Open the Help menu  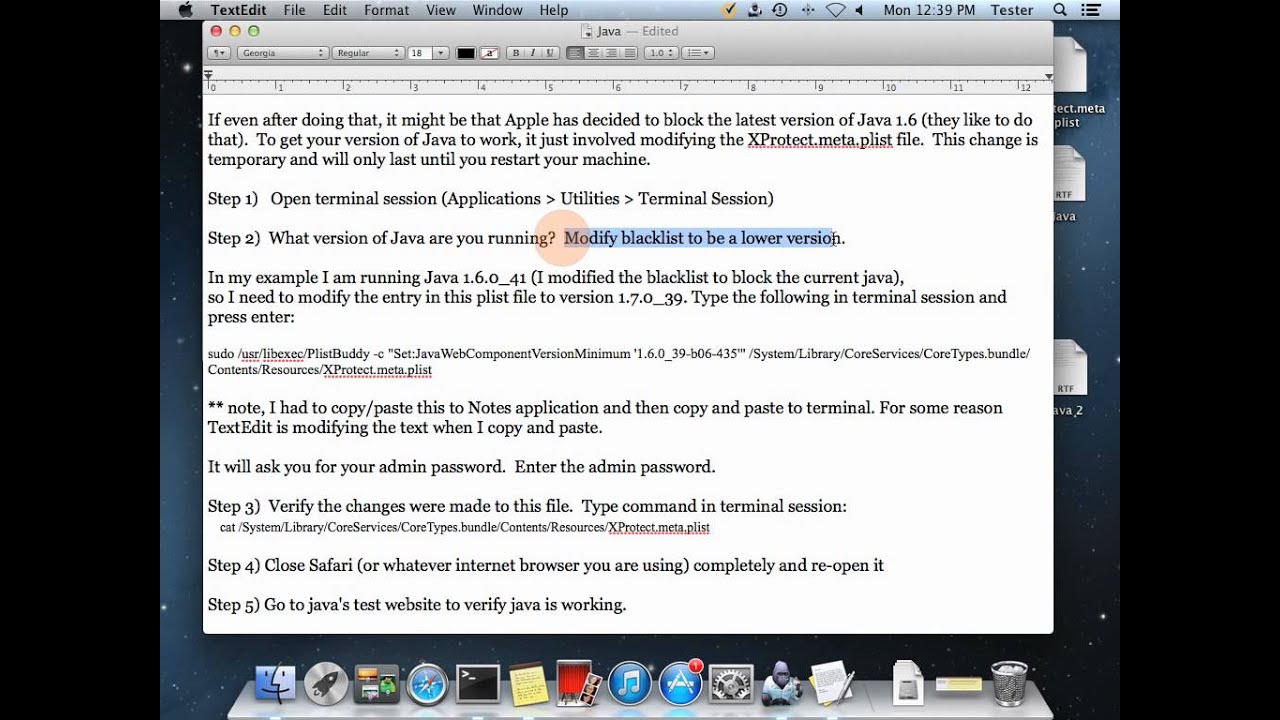click(553, 10)
